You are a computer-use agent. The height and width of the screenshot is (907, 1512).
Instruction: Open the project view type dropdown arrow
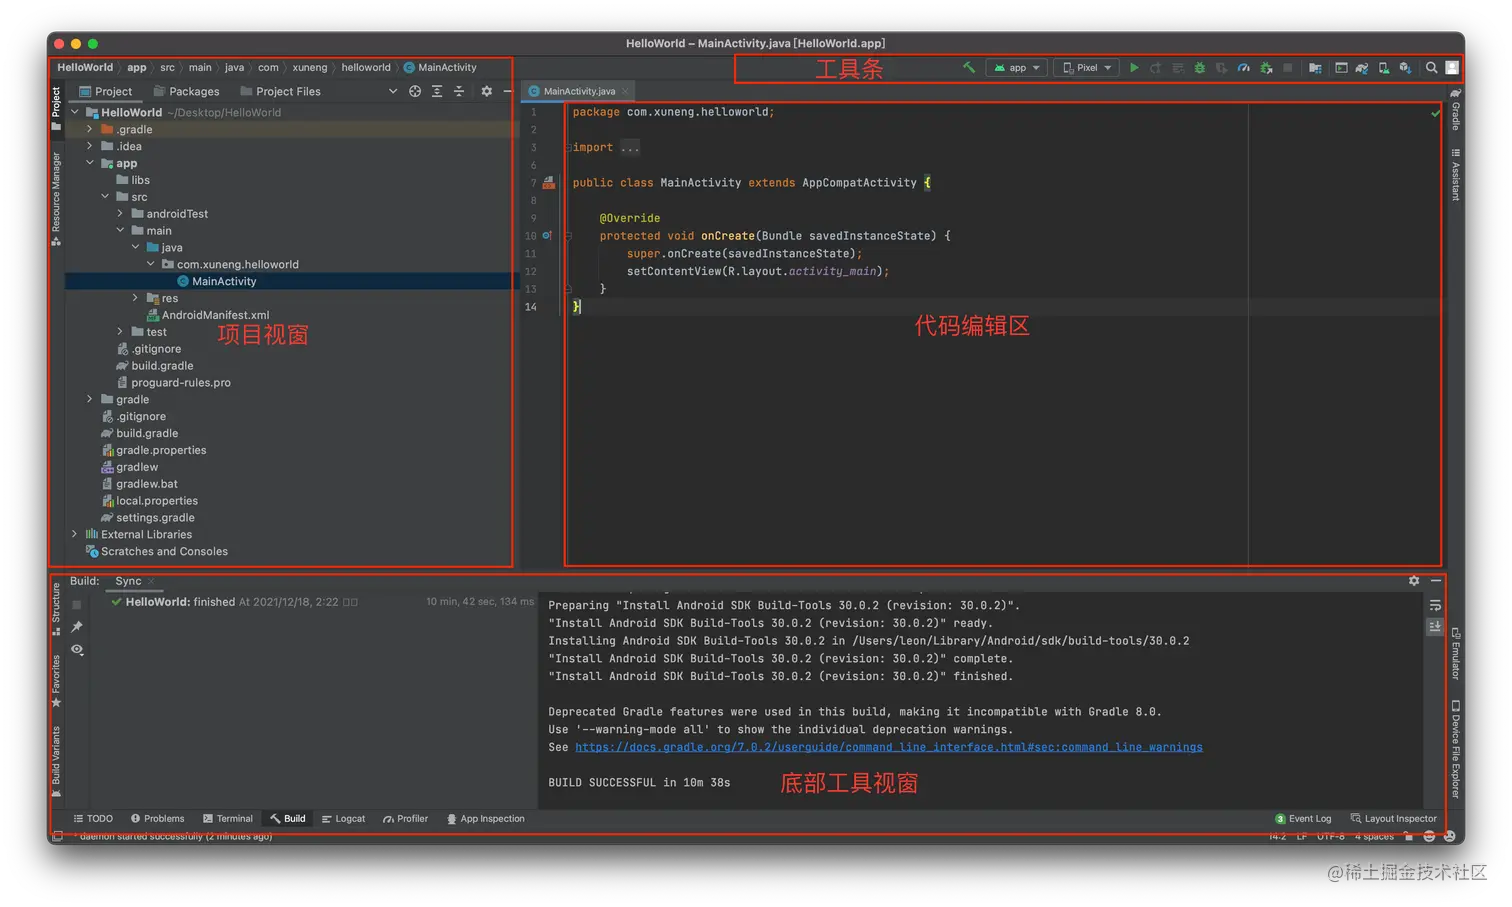point(392,91)
